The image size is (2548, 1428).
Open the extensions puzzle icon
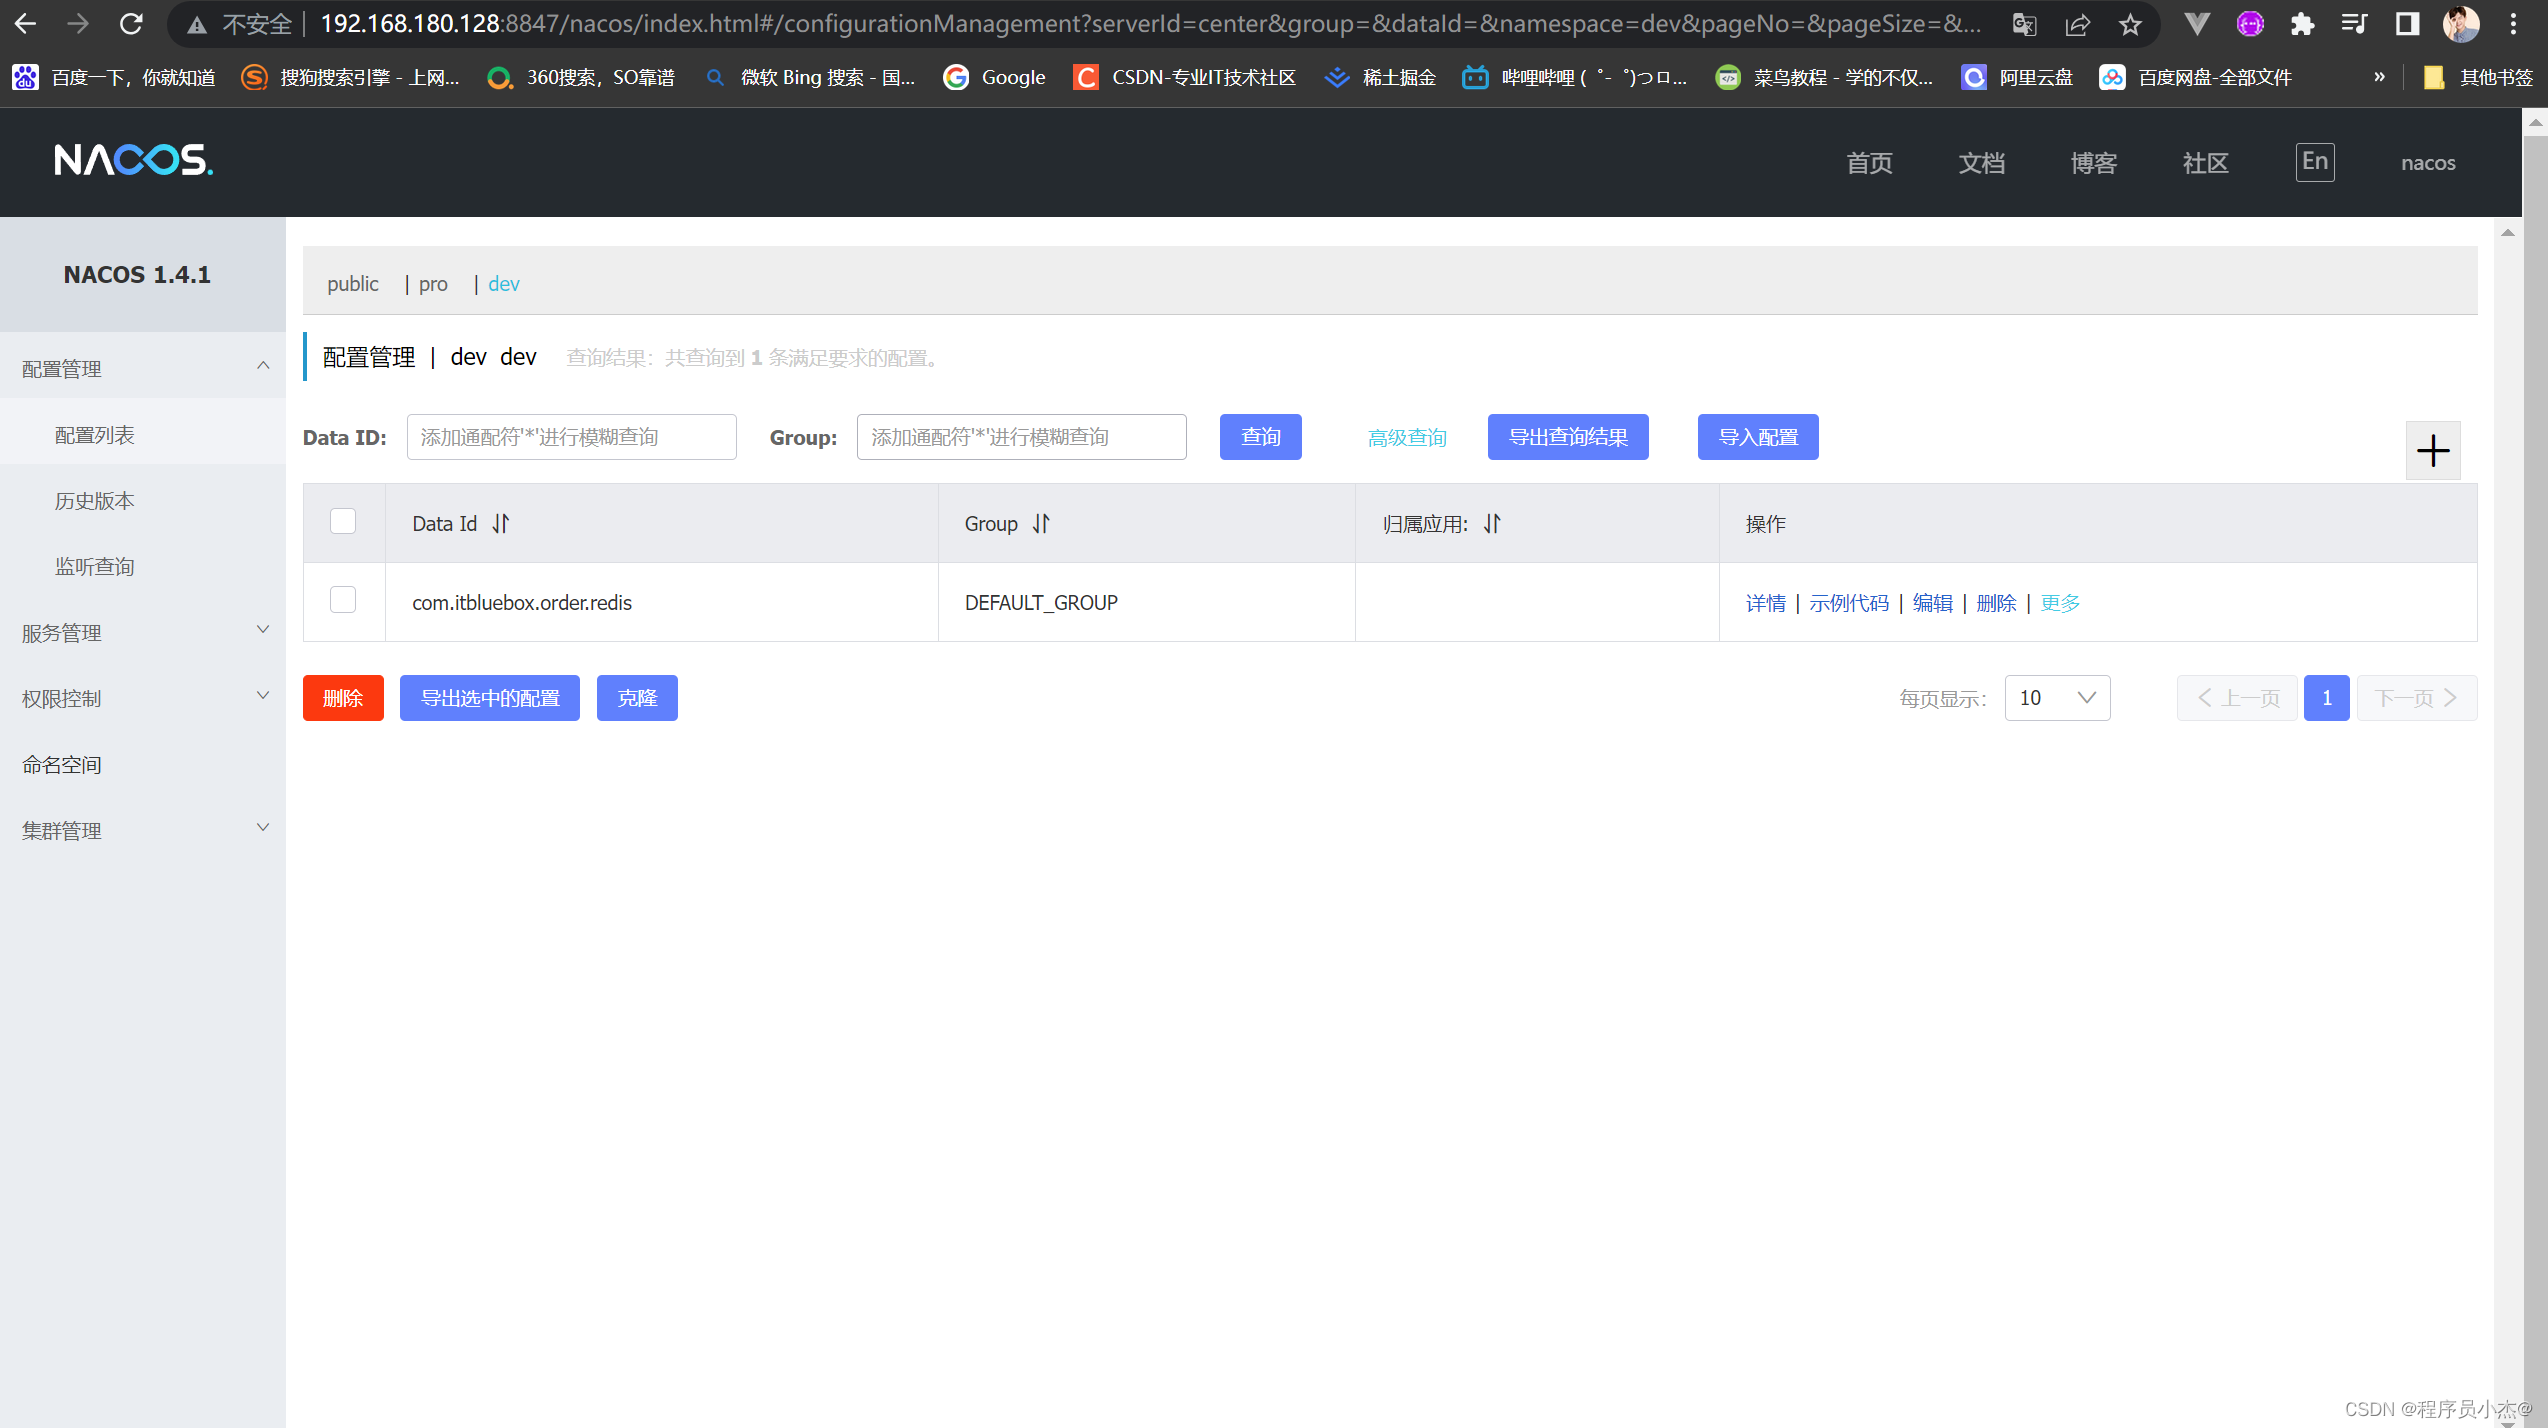point(2302,24)
